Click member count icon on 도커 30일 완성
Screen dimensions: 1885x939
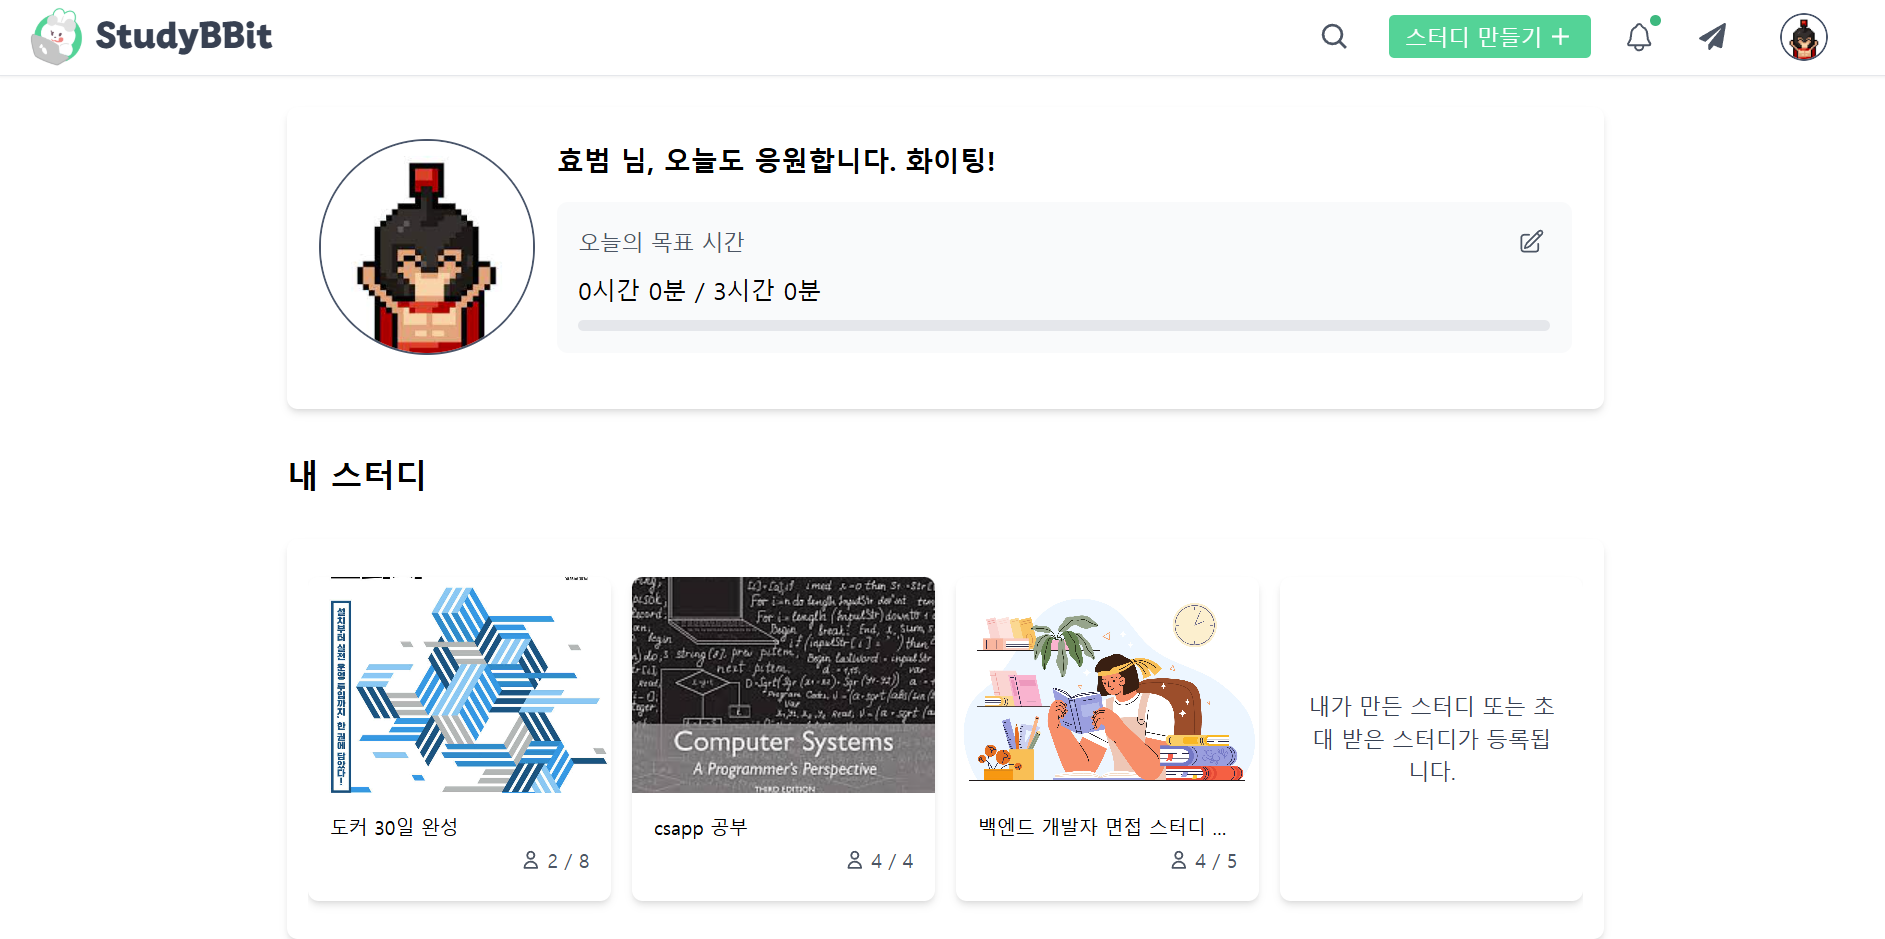tap(531, 860)
